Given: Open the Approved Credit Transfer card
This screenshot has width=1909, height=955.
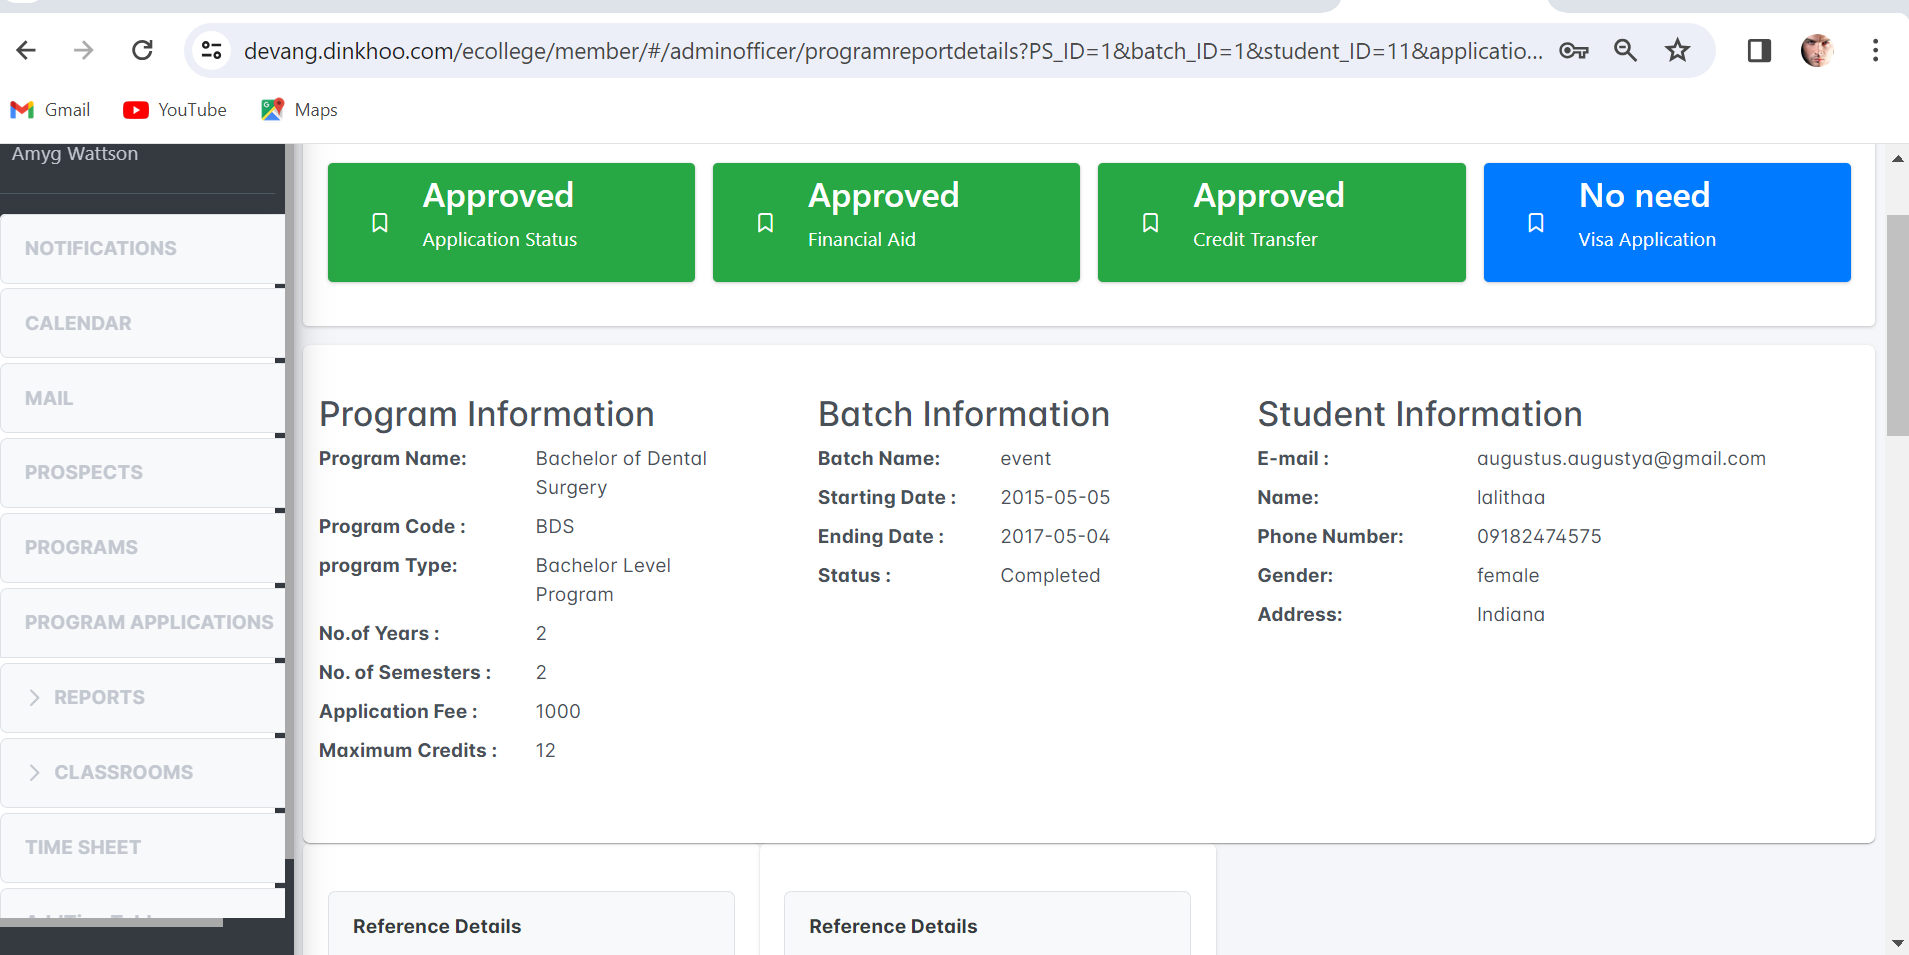Looking at the screenshot, I should click(x=1282, y=222).
